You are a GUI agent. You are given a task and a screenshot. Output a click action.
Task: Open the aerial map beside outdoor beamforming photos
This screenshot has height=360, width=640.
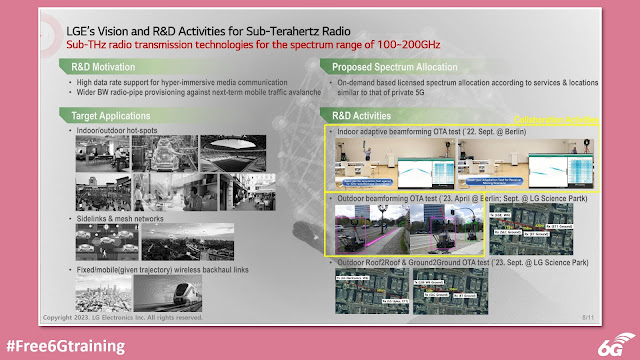pos(531,229)
